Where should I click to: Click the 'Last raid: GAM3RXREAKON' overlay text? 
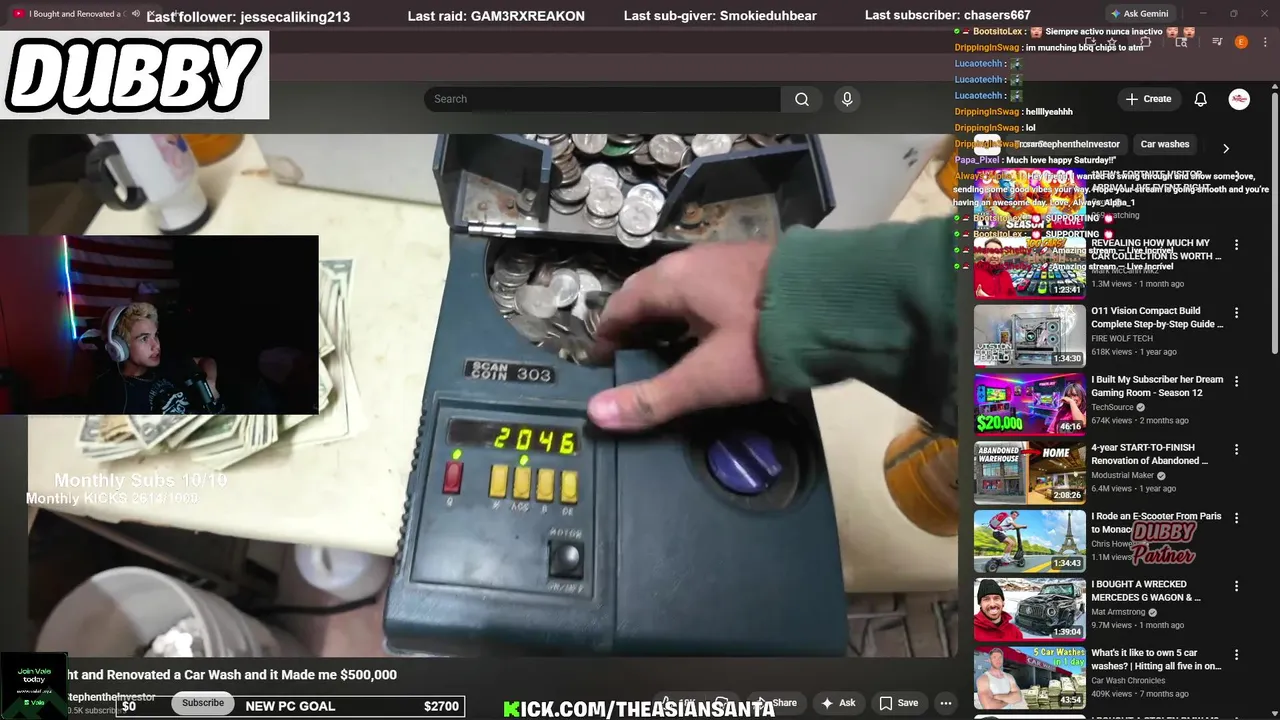pos(496,16)
